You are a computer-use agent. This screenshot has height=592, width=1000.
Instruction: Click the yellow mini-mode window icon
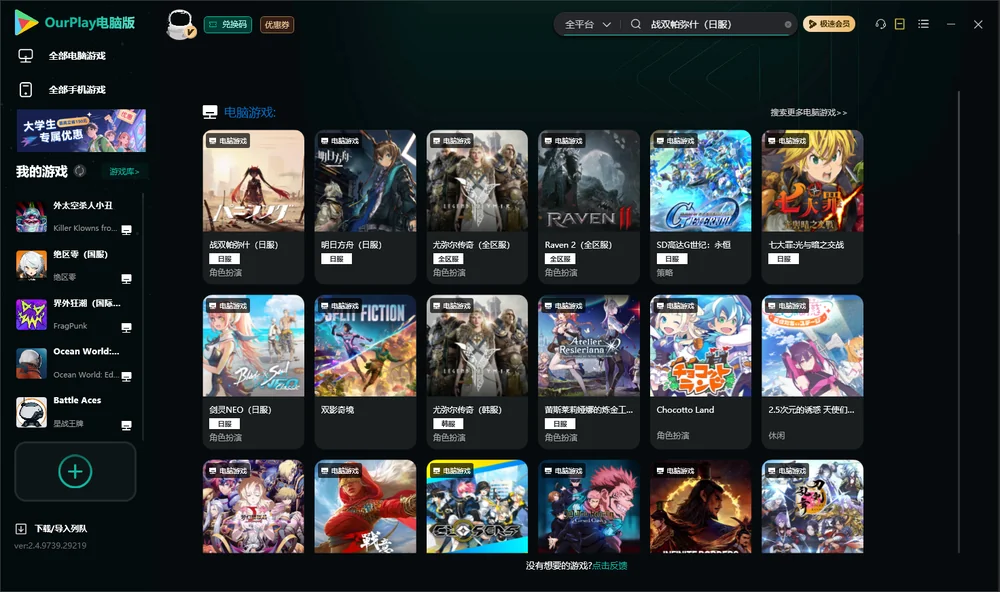click(899, 24)
